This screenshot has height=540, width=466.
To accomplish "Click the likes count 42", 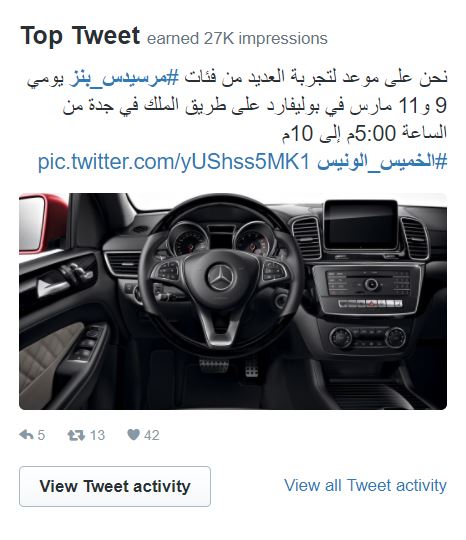I will (x=152, y=435).
